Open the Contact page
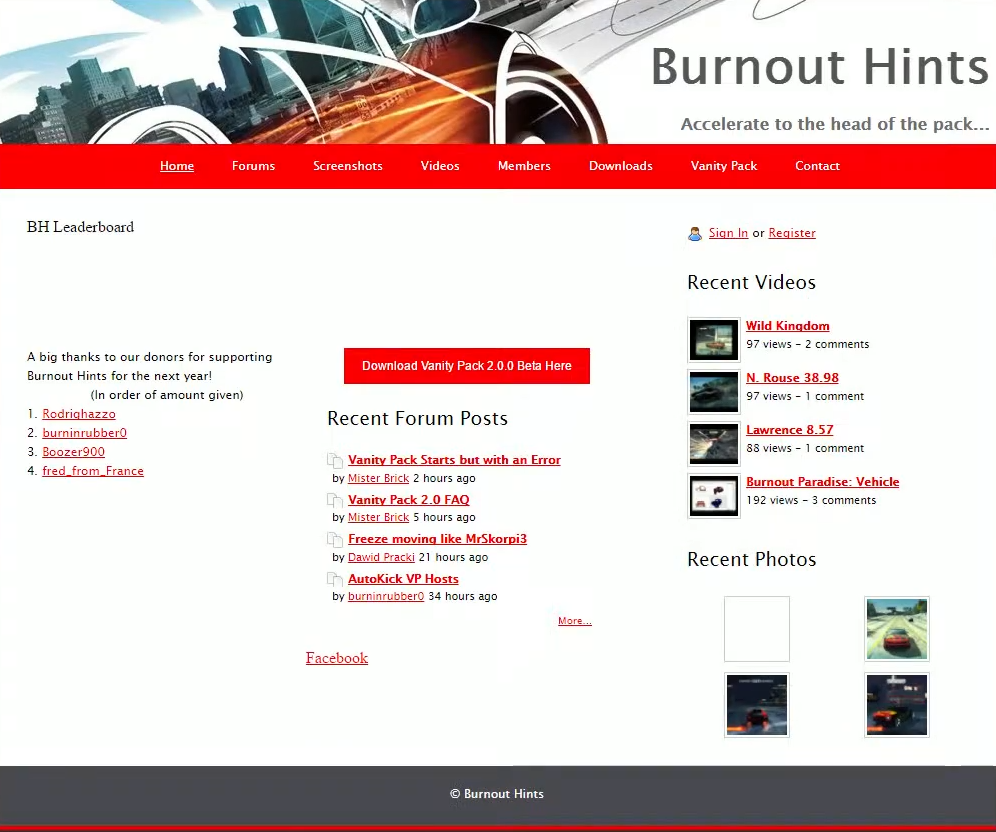Screen dimensions: 996x832 [x=818, y=166]
